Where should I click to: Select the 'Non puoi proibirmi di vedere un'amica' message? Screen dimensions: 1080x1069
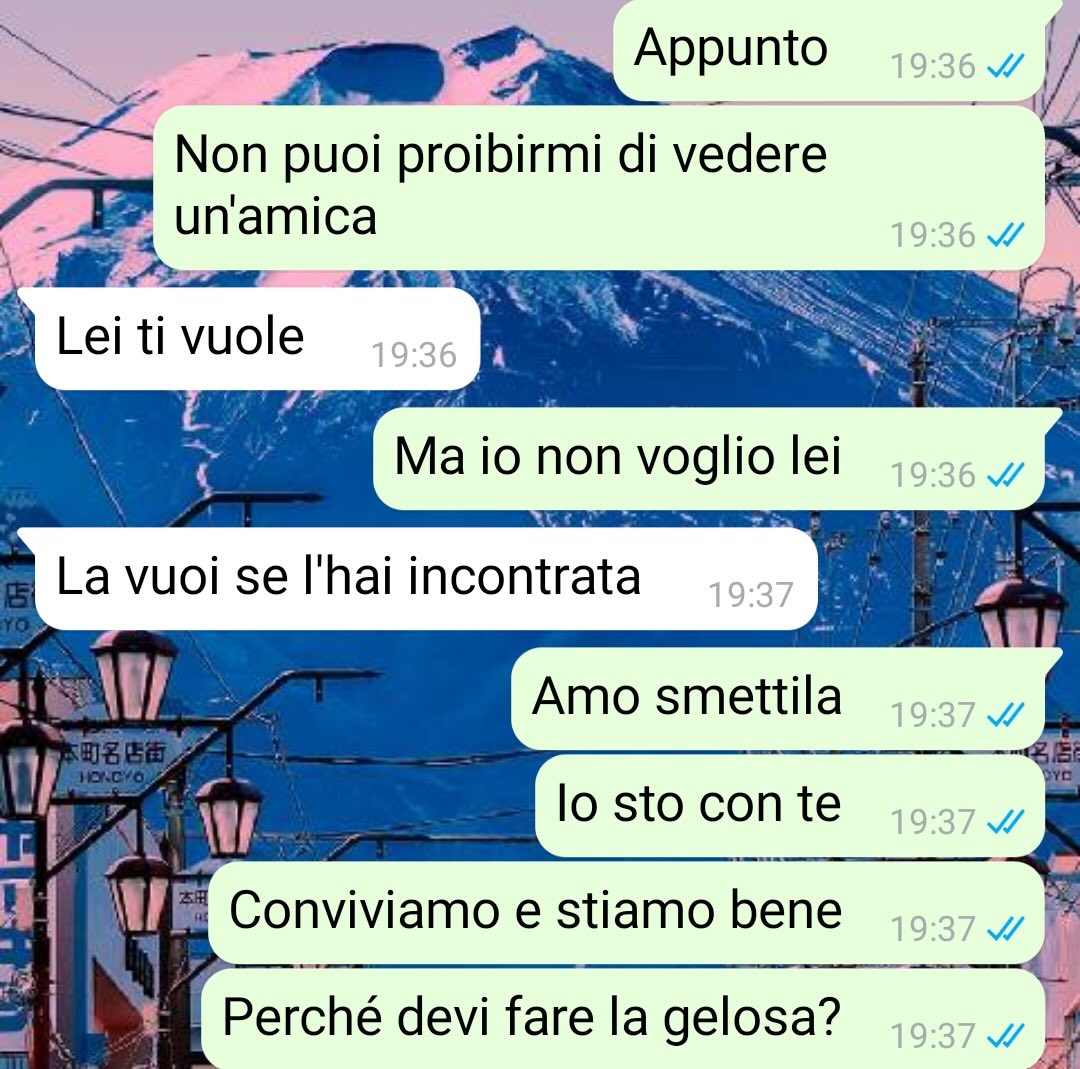pos(599,187)
